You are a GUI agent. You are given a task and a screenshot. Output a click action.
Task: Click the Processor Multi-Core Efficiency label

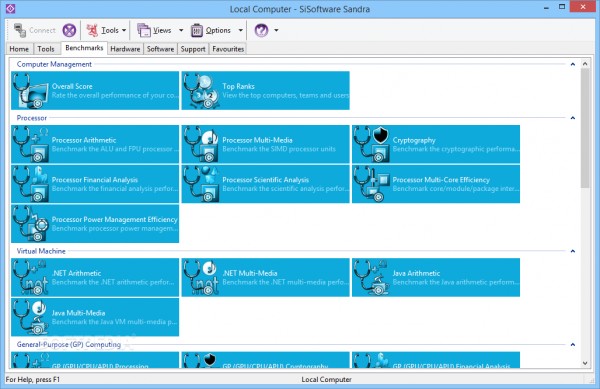click(x=441, y=180)
